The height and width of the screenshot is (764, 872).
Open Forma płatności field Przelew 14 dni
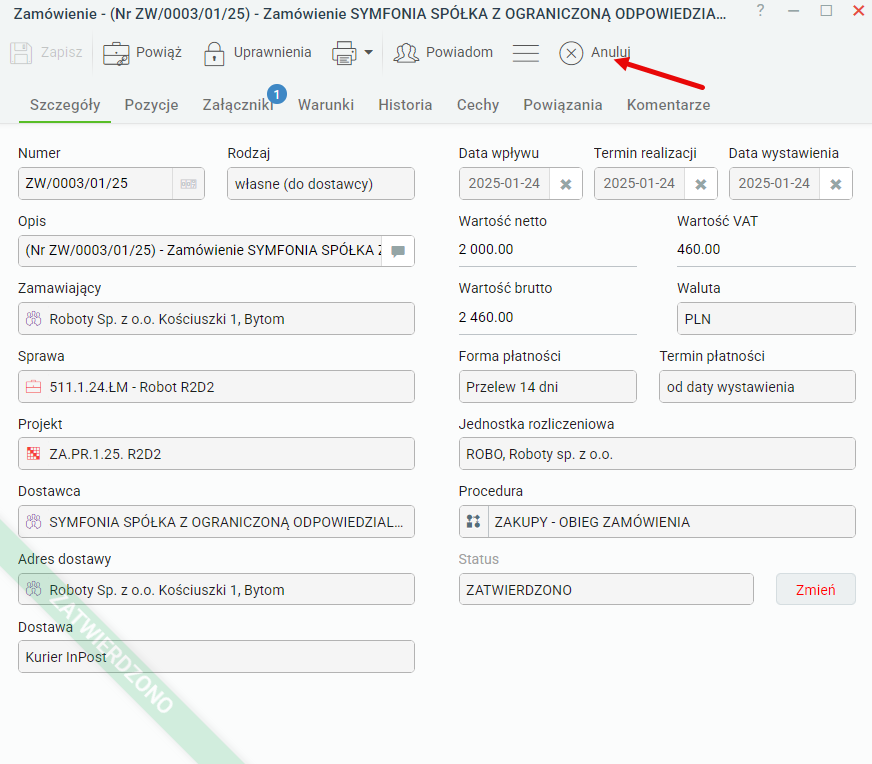pyautogui.click(x=548, y=386)
